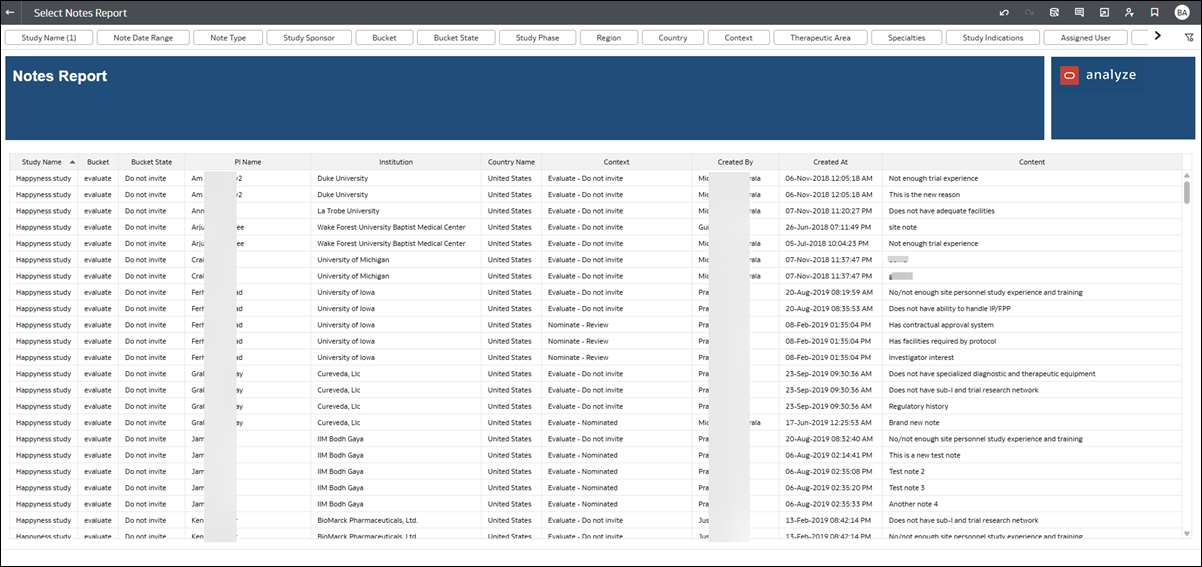Select 'Does not have specialized diagnostic' content cell
Image resolution: width=1202 pixels, height=567 pixels.
point(1032,374)
